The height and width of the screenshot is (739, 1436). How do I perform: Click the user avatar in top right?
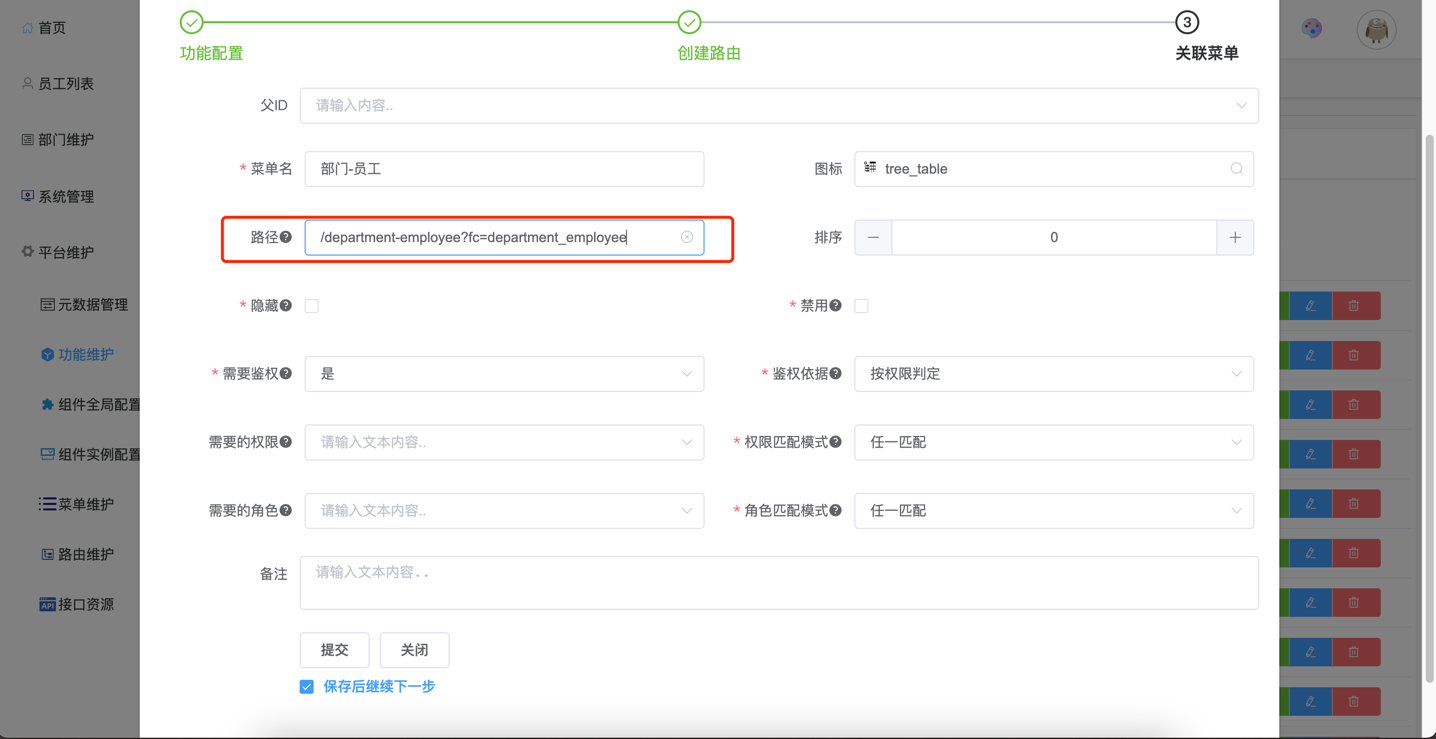[1376, 30]
